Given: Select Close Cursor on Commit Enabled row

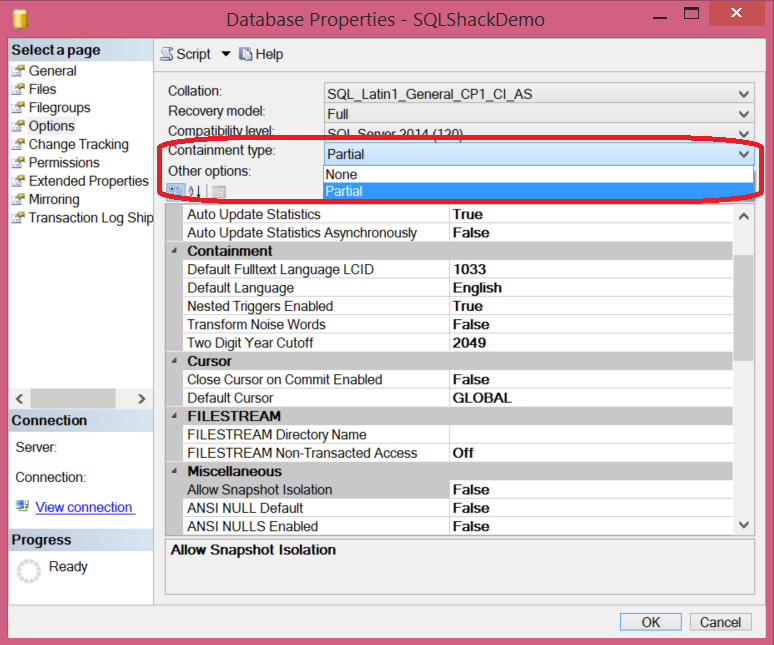Looking at the screenshot, I should pyautogui.click(x=458, y=379).
